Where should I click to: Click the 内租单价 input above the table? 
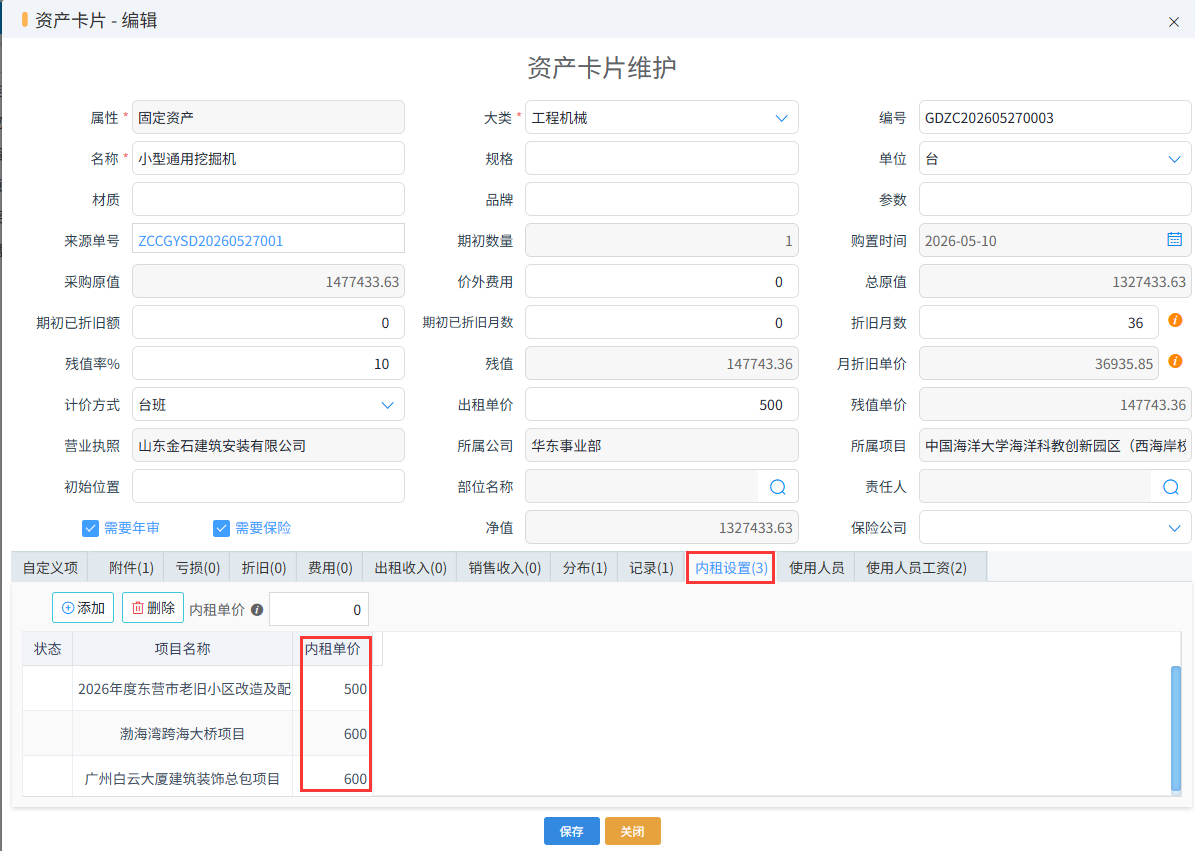click(x=319, y=609)
